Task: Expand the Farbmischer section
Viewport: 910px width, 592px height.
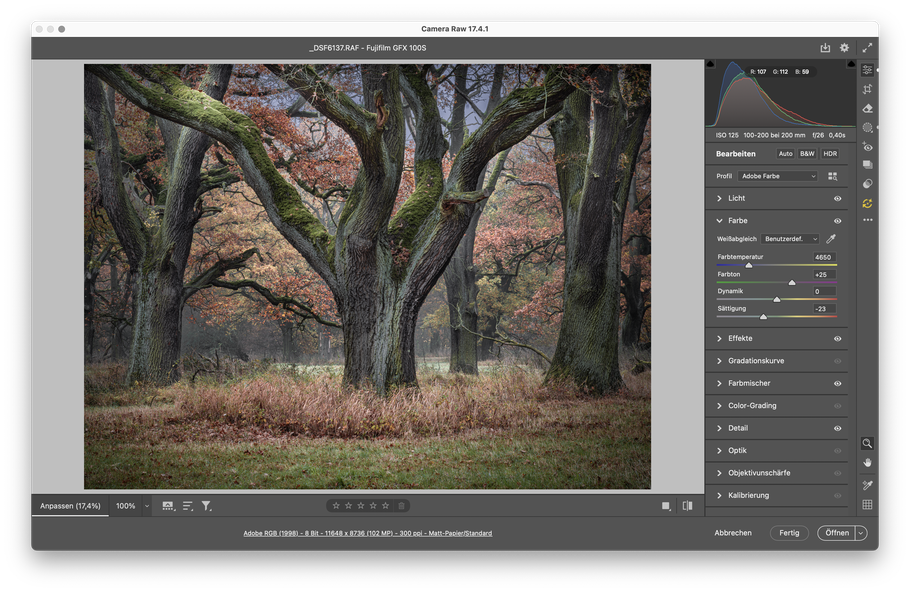Action: pos(719,383)
